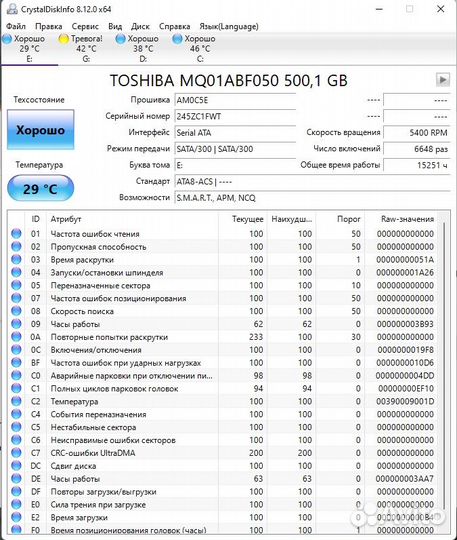Image resolution: width=457 pixels, height=540 pixels.
Task: Click the Текущее column header
Action: coord(243,219)
